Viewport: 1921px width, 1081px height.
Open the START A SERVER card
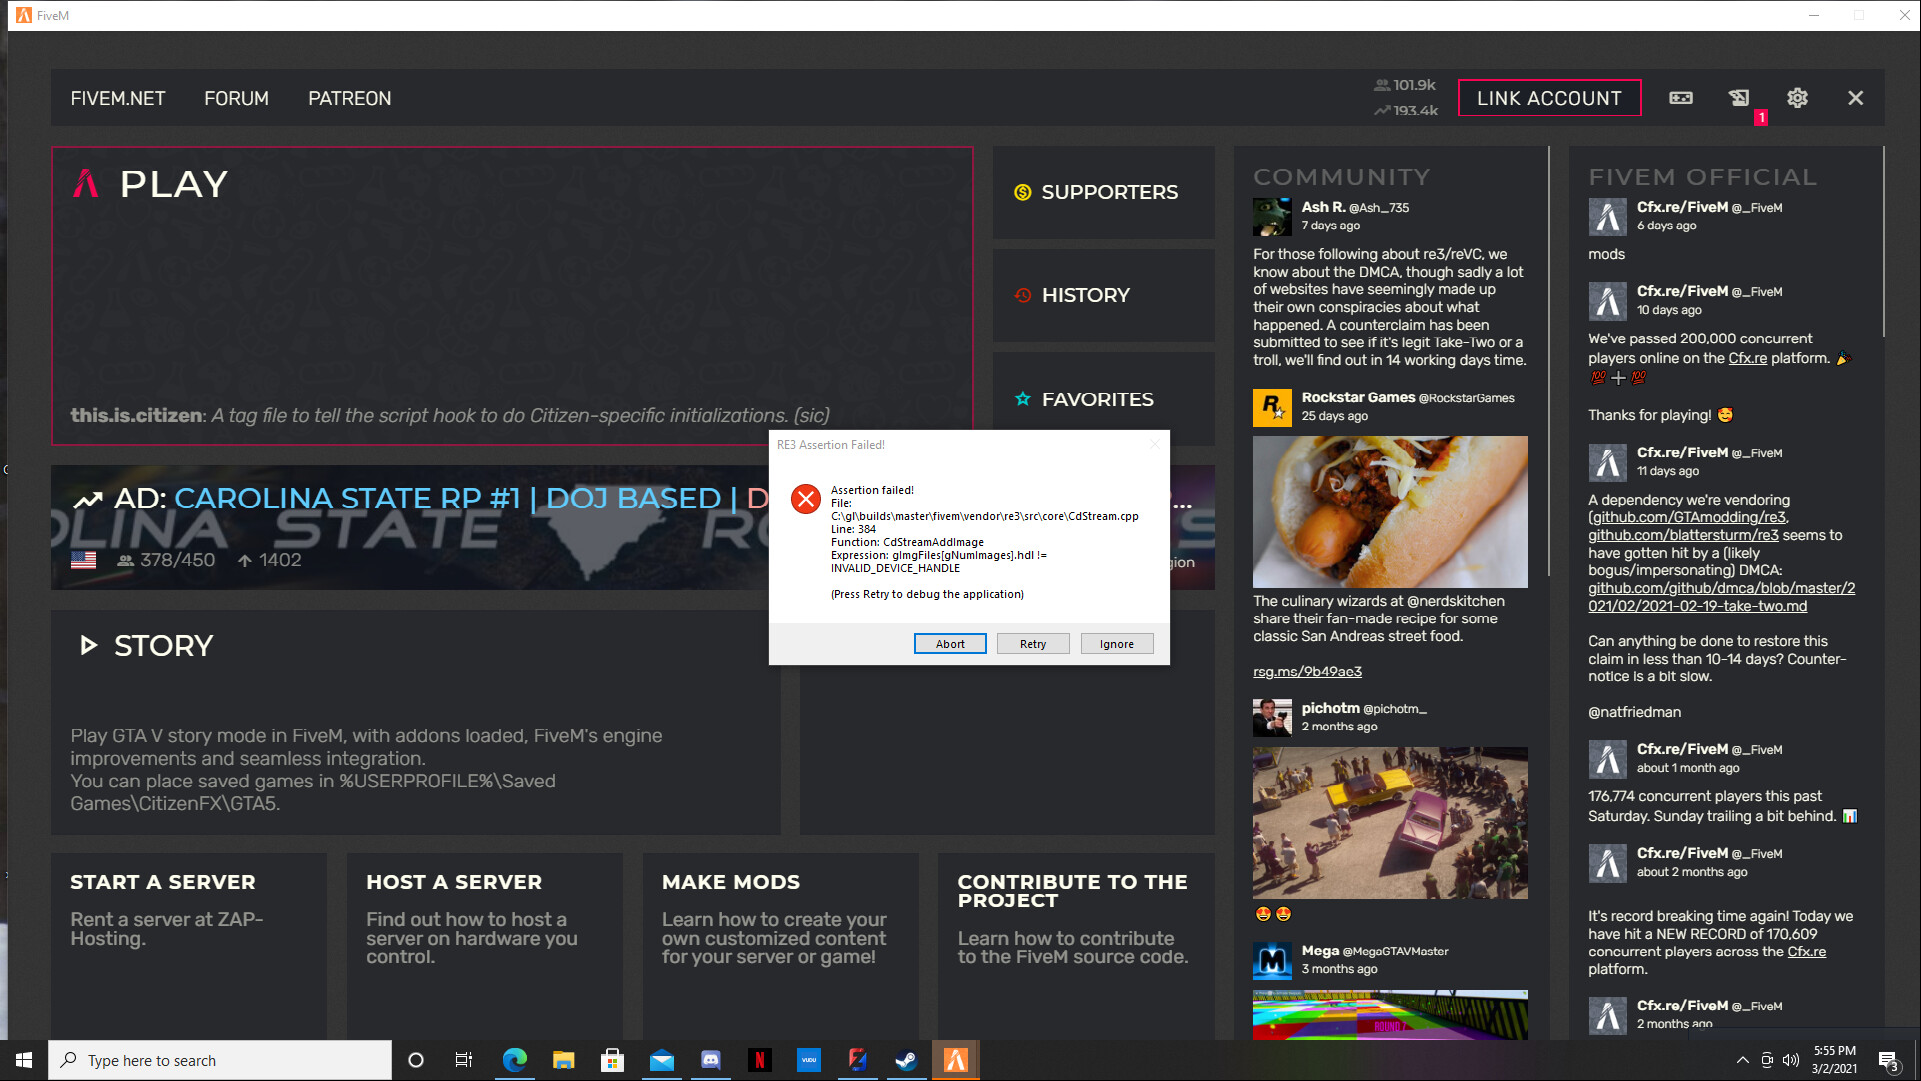pos(189,945)
